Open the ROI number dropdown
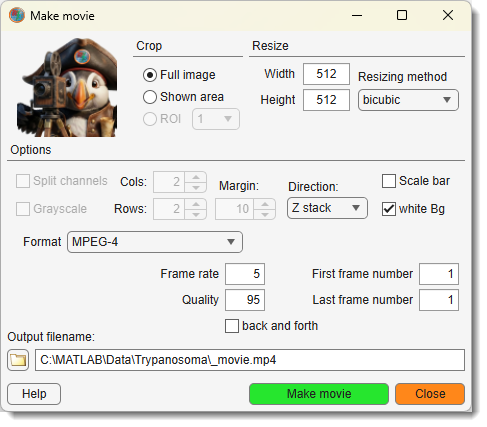The image size is (487, 427). [x=216, y=119]
